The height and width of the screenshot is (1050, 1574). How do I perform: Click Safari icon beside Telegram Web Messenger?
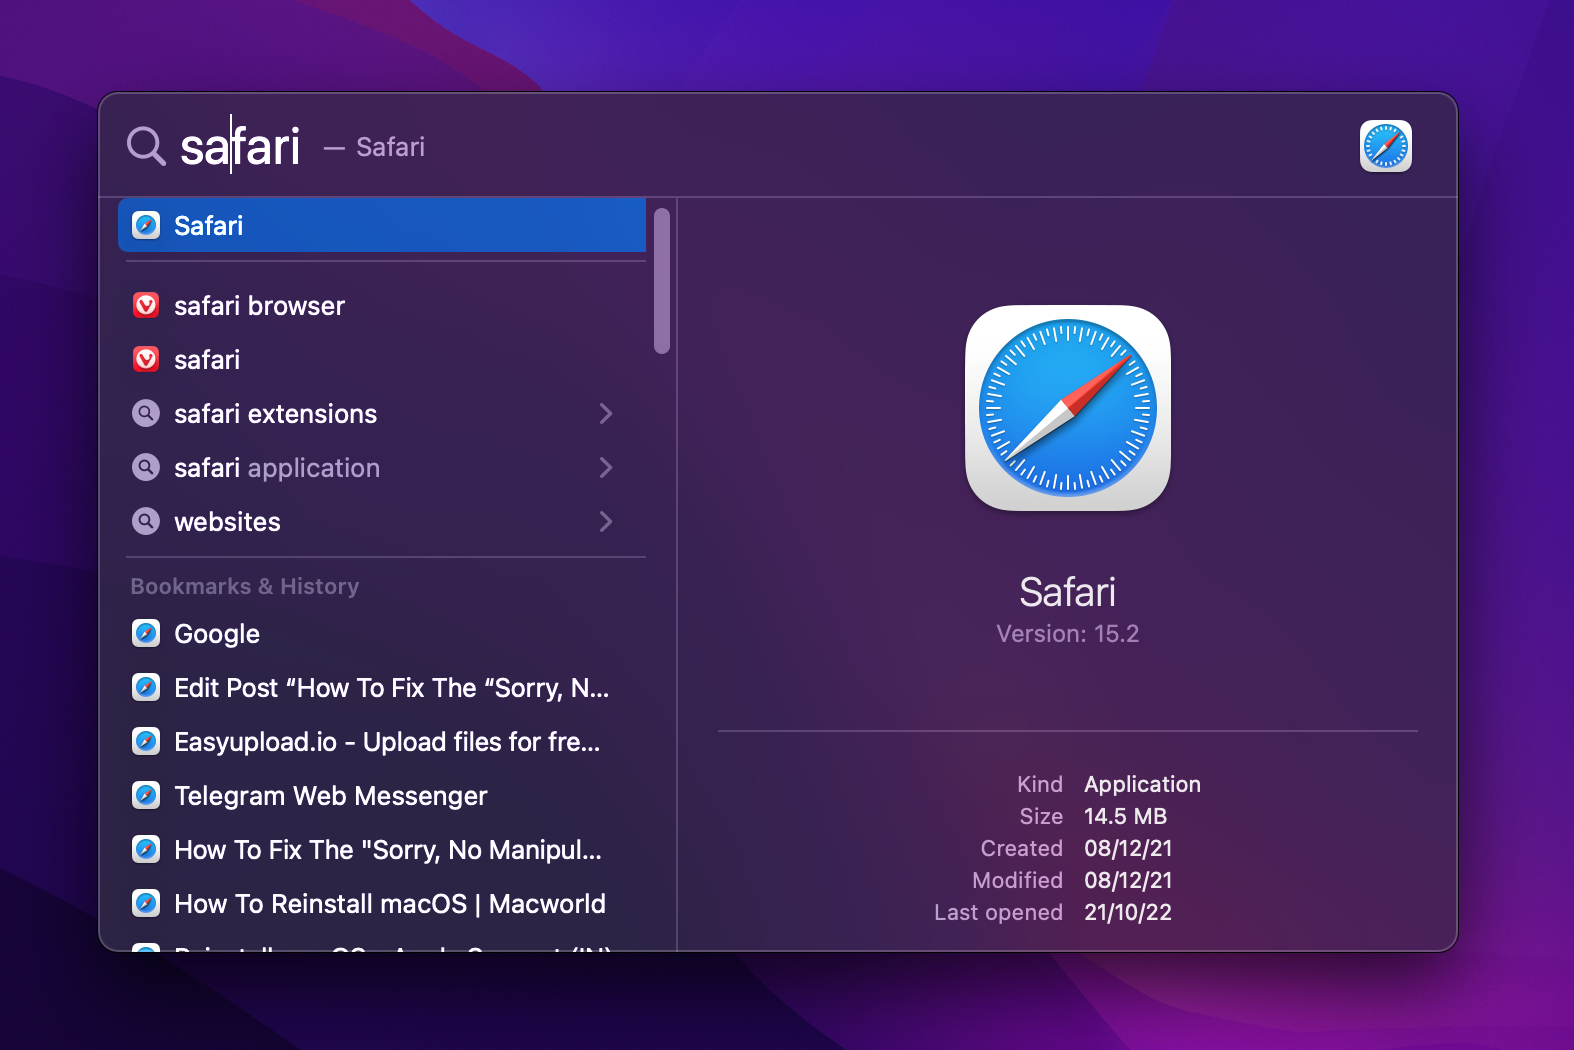pos(146,795)
